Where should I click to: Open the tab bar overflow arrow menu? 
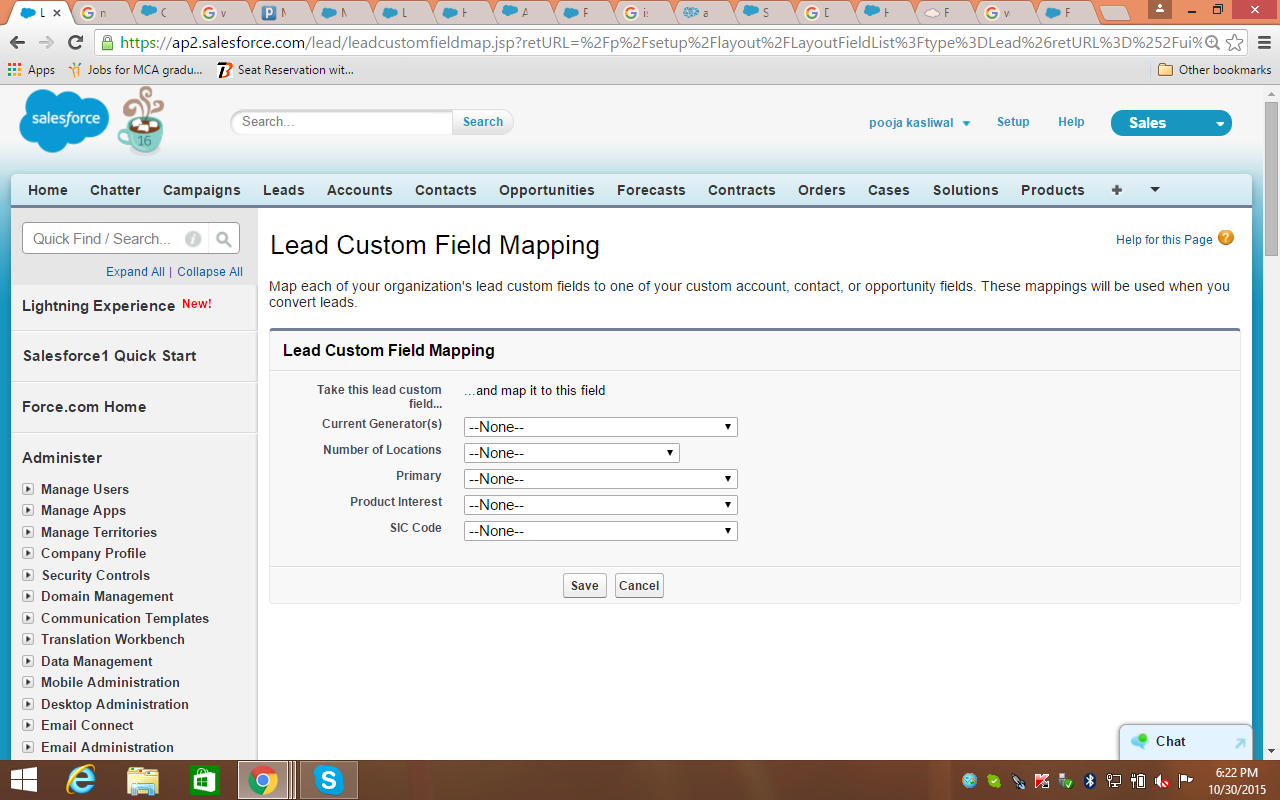coord(1155,190)
